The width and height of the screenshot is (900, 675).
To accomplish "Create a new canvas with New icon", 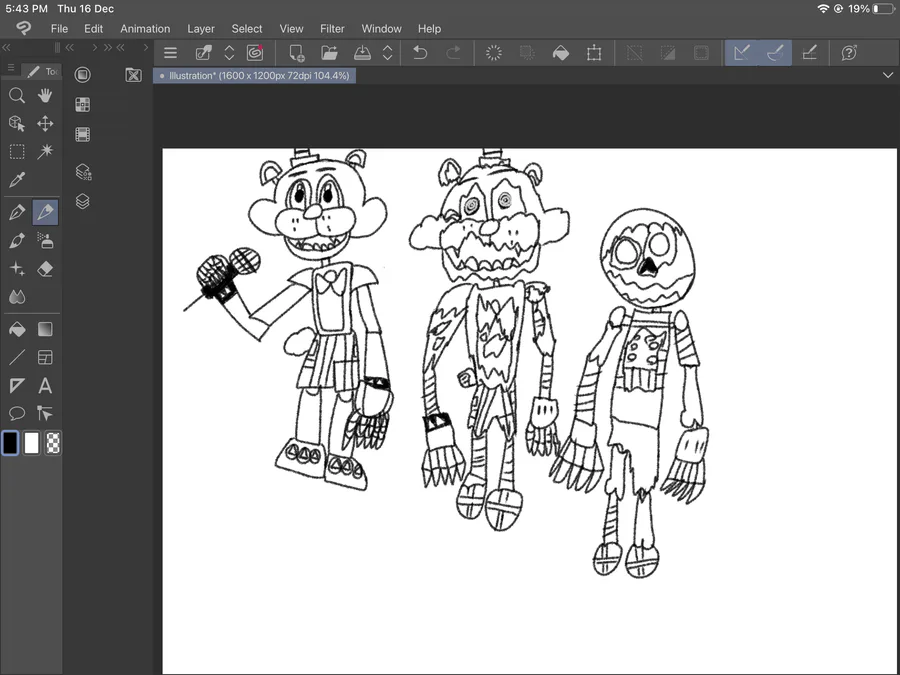I will point(297,53).
